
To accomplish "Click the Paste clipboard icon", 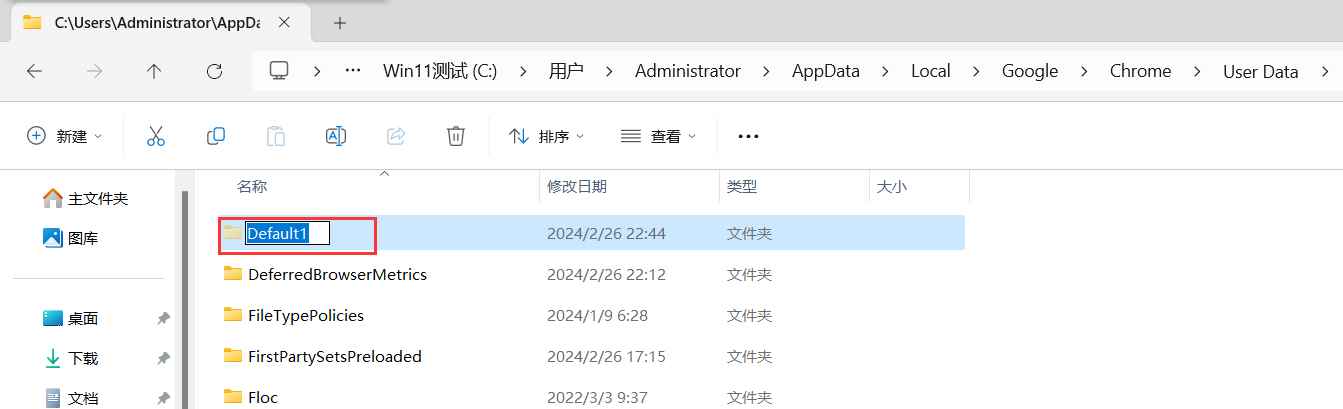I will tap(276, 136).
